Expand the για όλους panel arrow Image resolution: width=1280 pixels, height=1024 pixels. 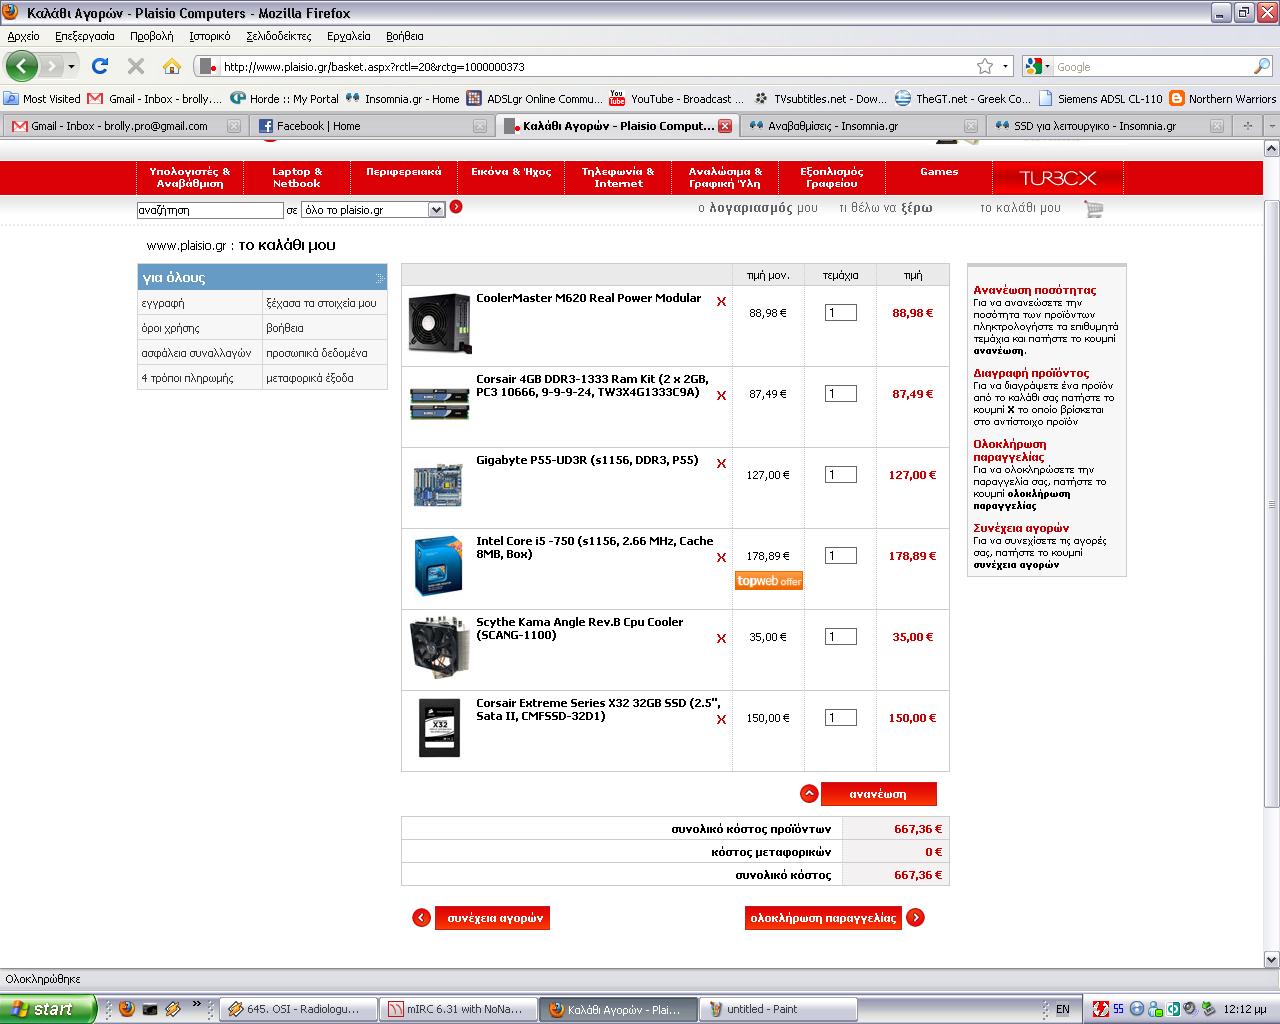pyautogui.click(x=379, y=278)
